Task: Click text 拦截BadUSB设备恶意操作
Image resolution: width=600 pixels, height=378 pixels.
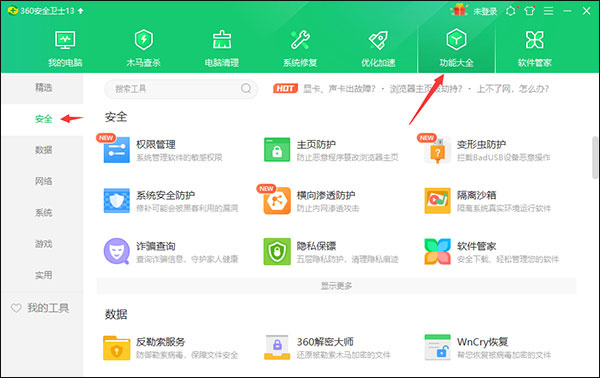Action: coord(504,158)
